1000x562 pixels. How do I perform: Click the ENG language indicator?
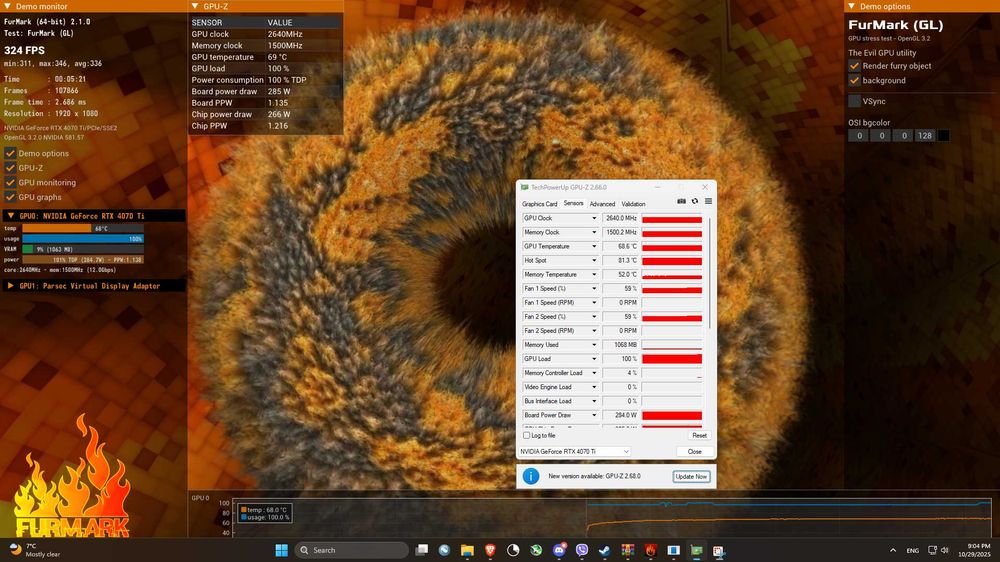pyautogui.click(x=913, y=551)
